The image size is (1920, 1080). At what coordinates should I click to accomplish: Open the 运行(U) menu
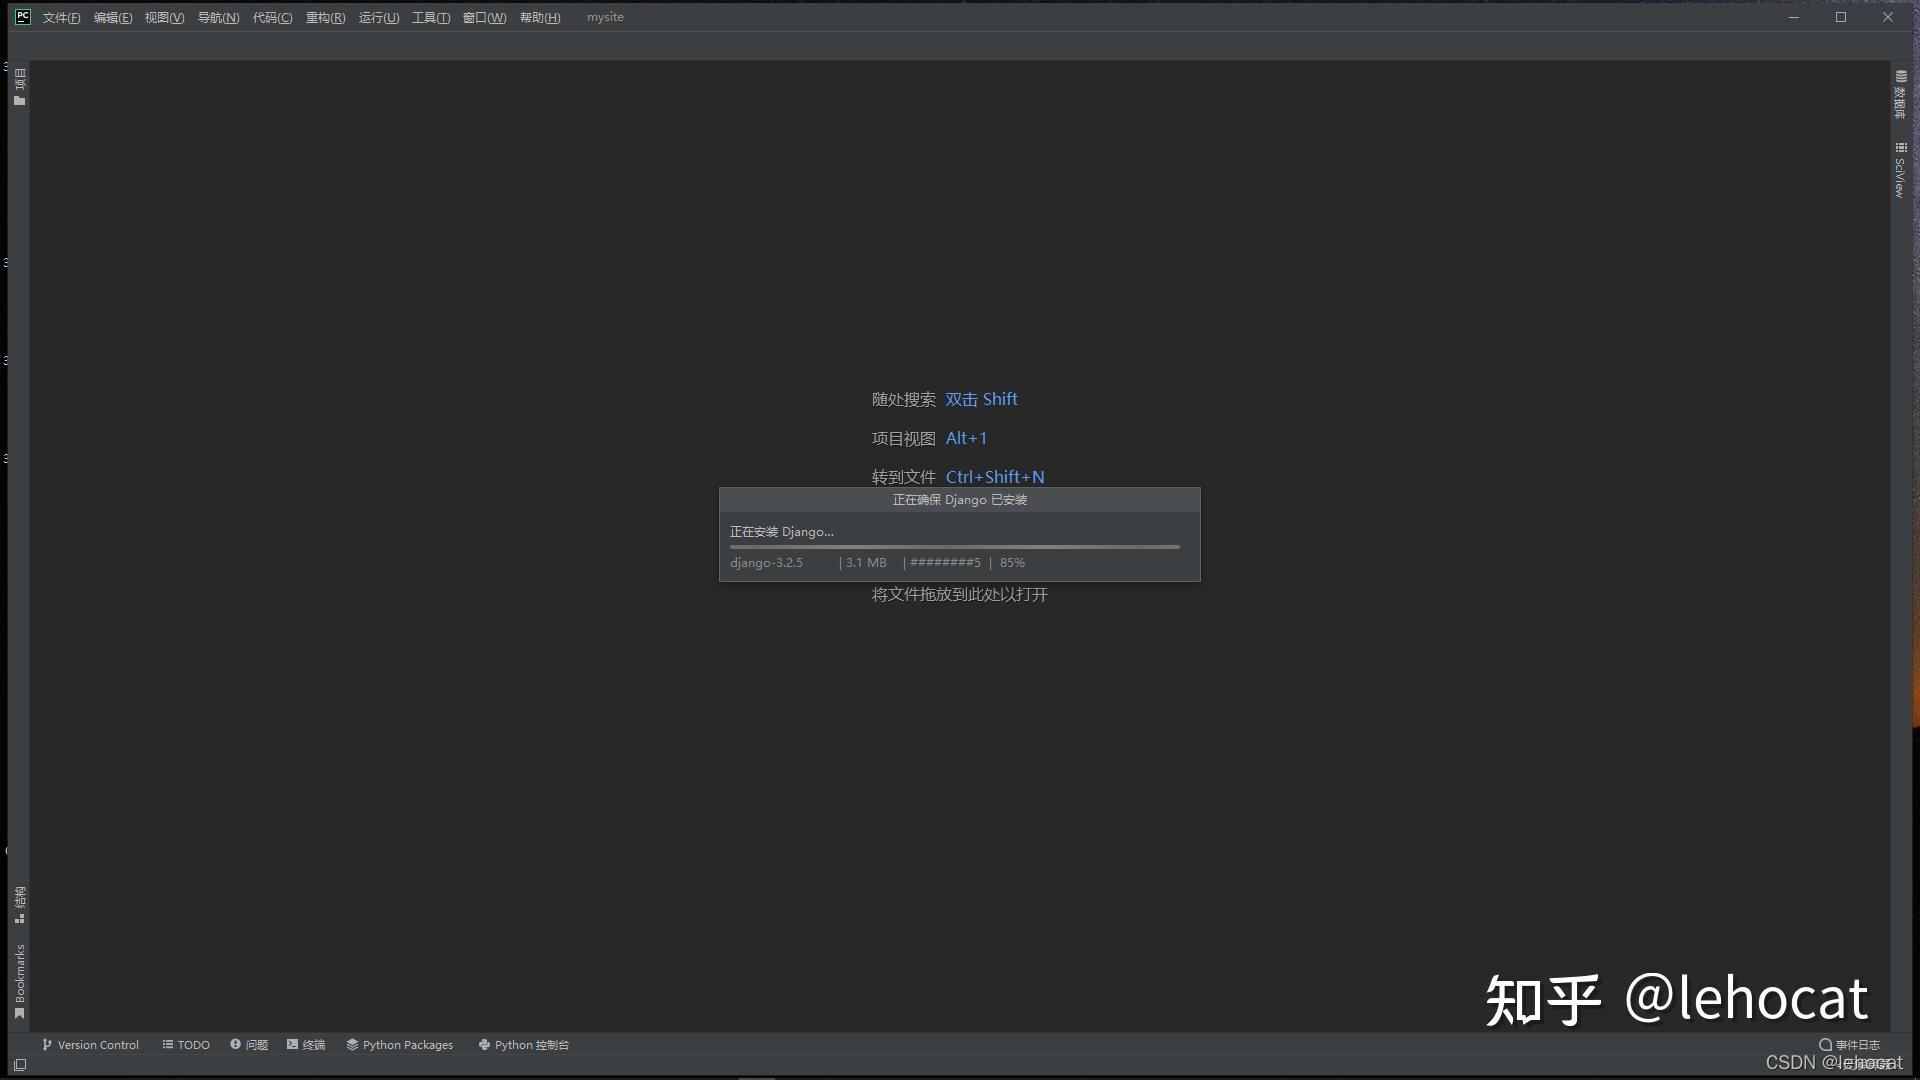(x=378, y=18)
